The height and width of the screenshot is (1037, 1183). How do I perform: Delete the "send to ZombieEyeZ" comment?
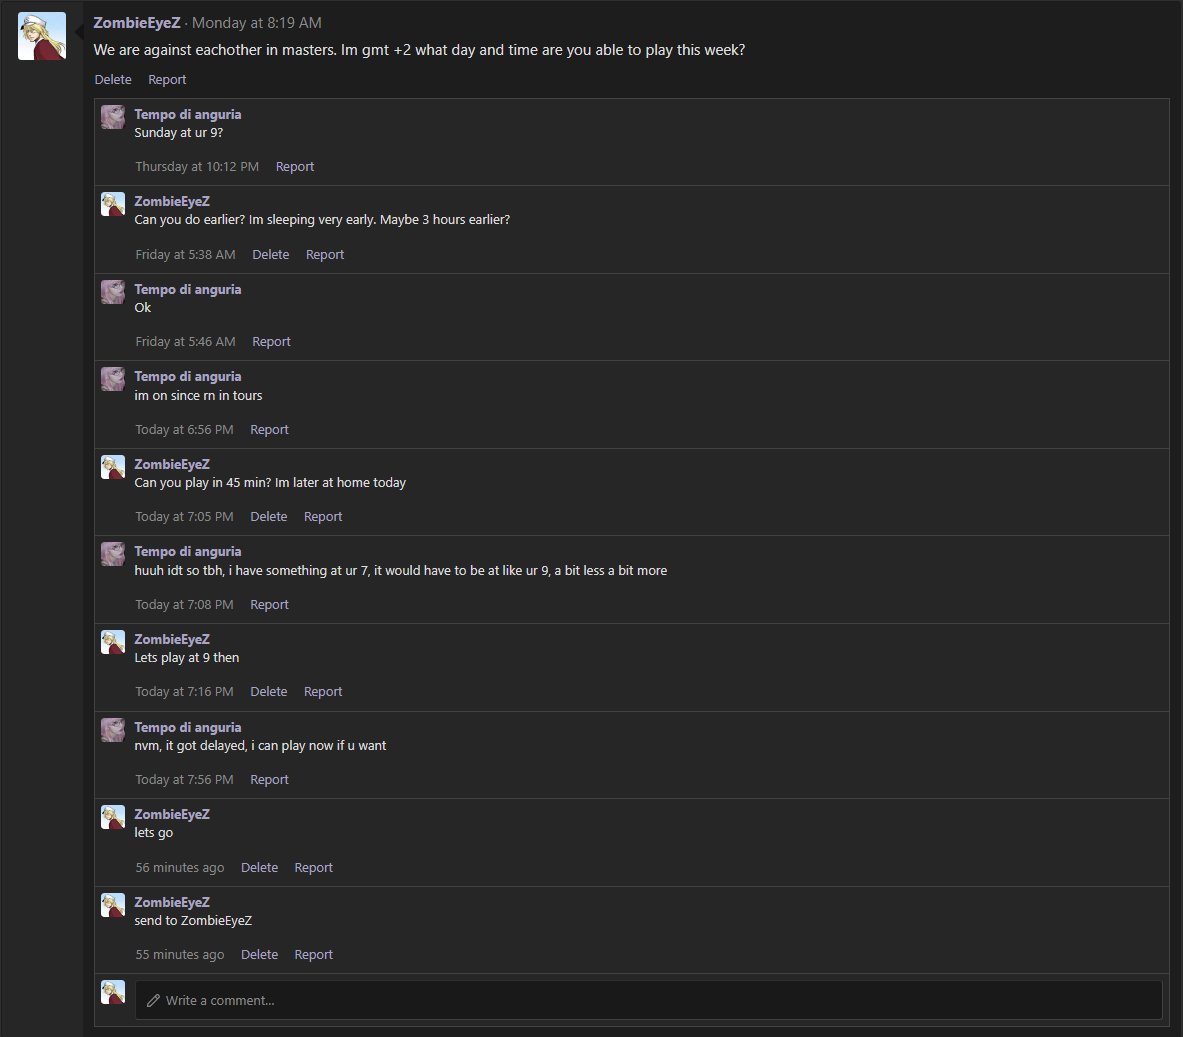click(x=260, y=954)
